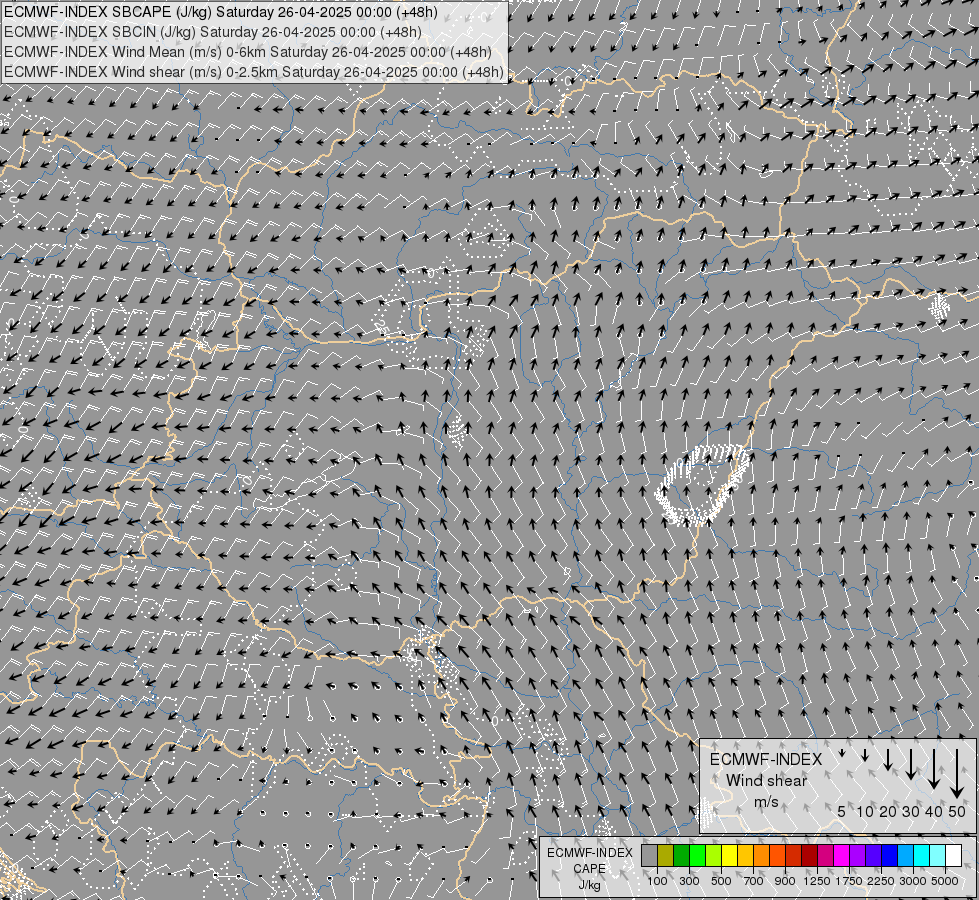This screenshot has height=900, width=979.
Task: Pick the dark green CAPE legend swatch
Action: 681,855
